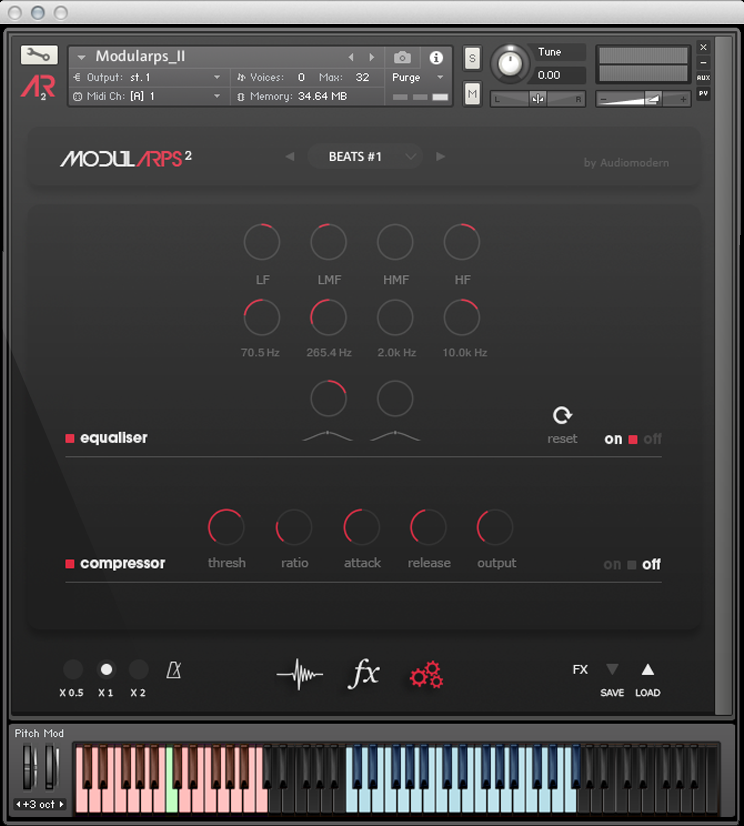Edit the Max voices value 32

click(x=362, y=77)
